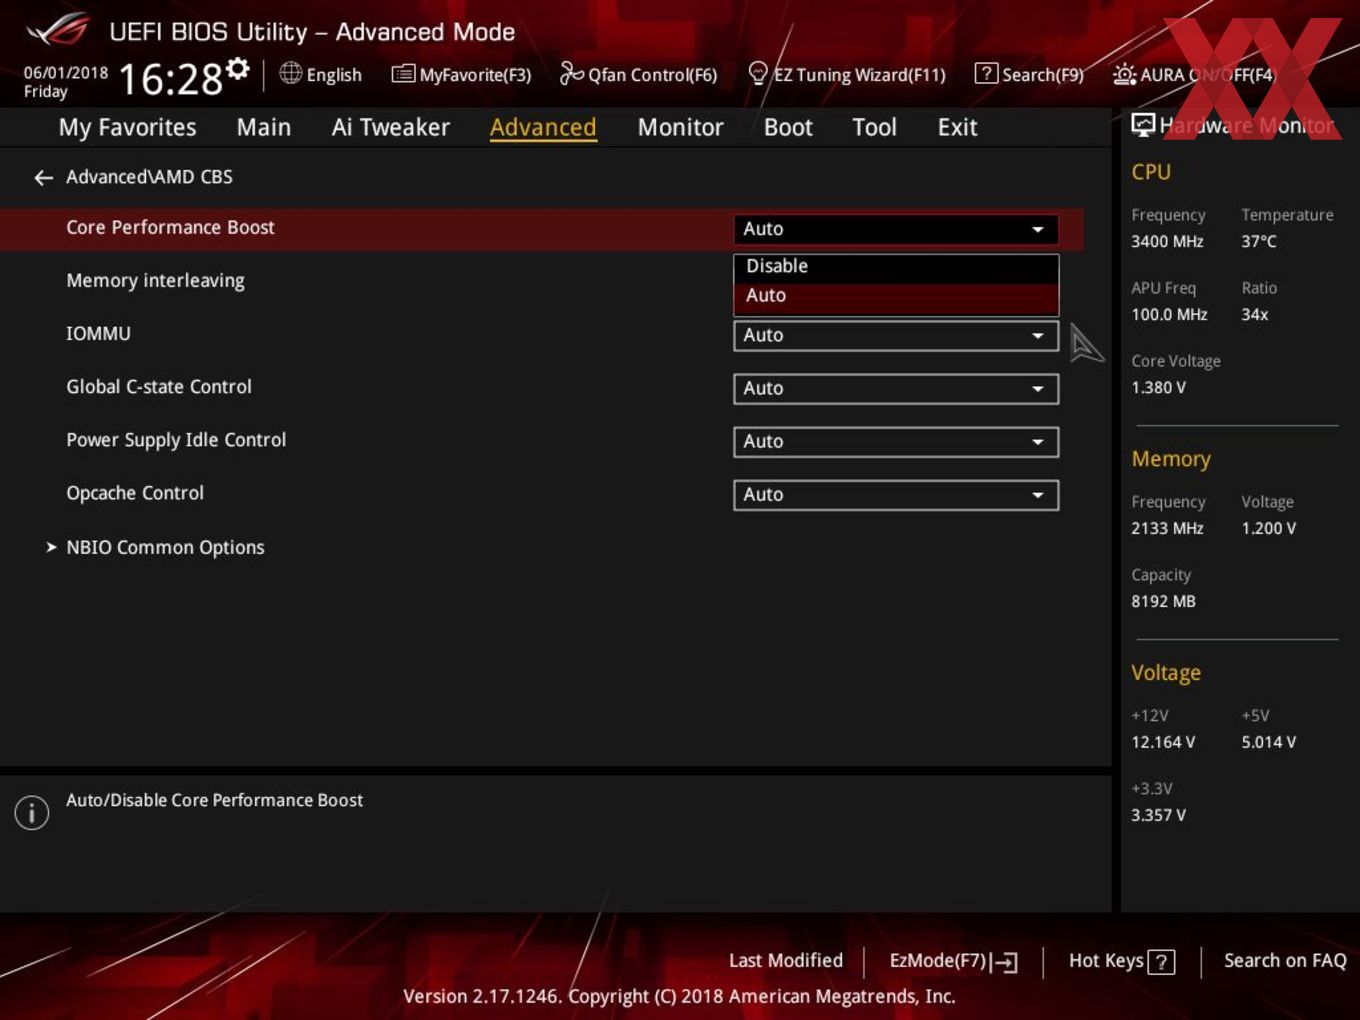Launch EZ Tuning Wizard(F11)
The height and width of the screenshot is (1020, 1360).
[x=846, y=74]
